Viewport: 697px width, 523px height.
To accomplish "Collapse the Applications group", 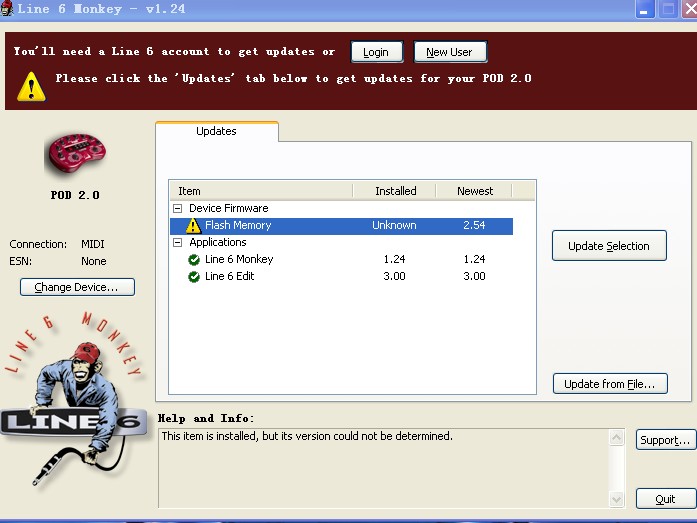I will pyautogui.click(x=177, y=242).
